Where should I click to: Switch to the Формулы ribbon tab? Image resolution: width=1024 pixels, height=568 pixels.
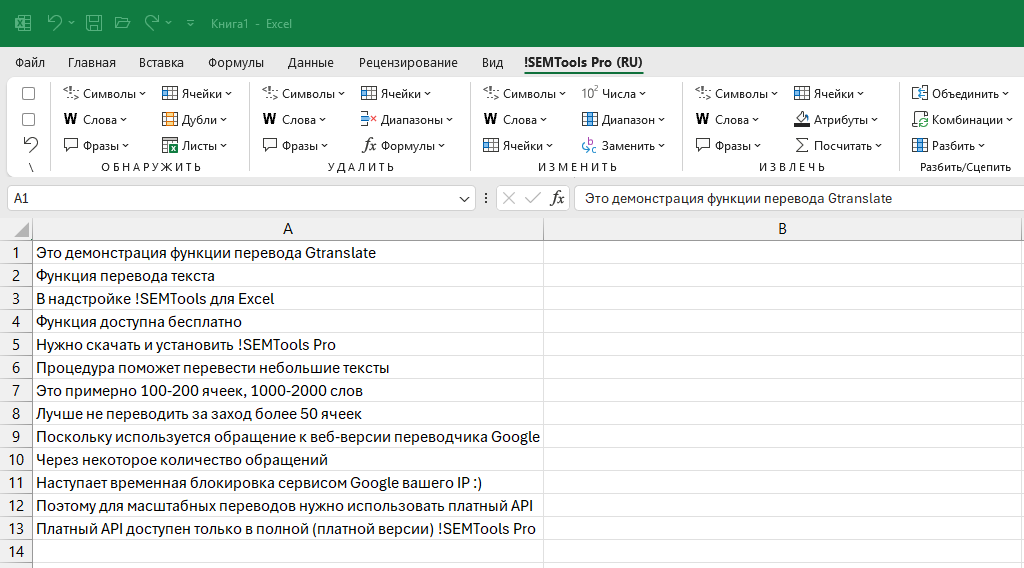pyautogui.click(x=236, y=62)
